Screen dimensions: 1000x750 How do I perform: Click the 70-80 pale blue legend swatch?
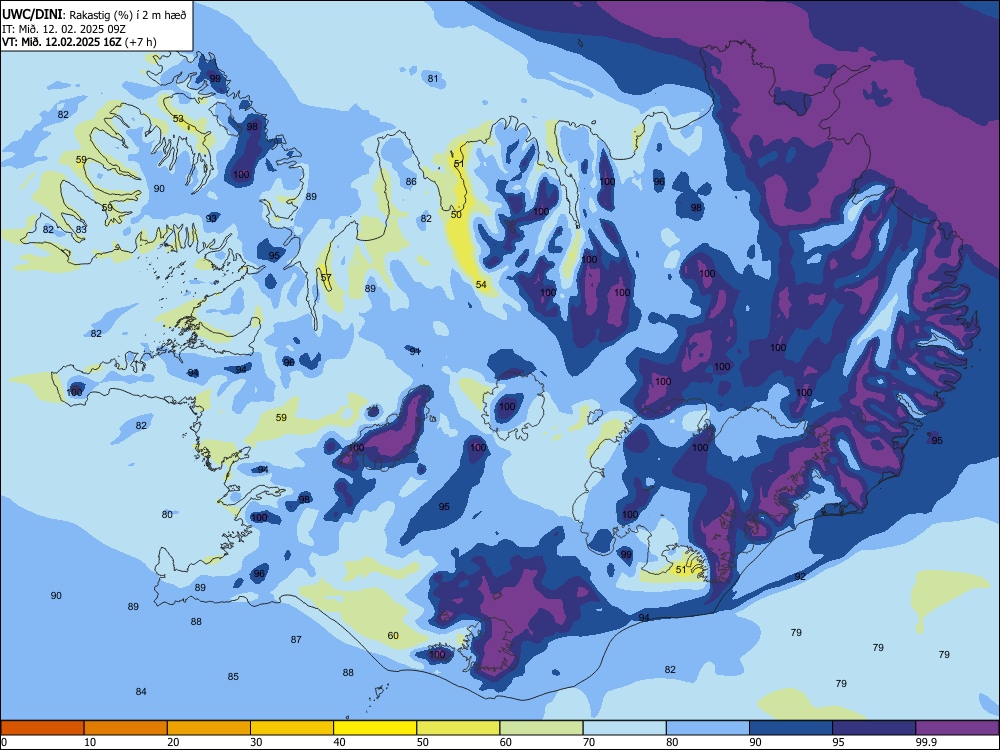(x=625, y=728)
